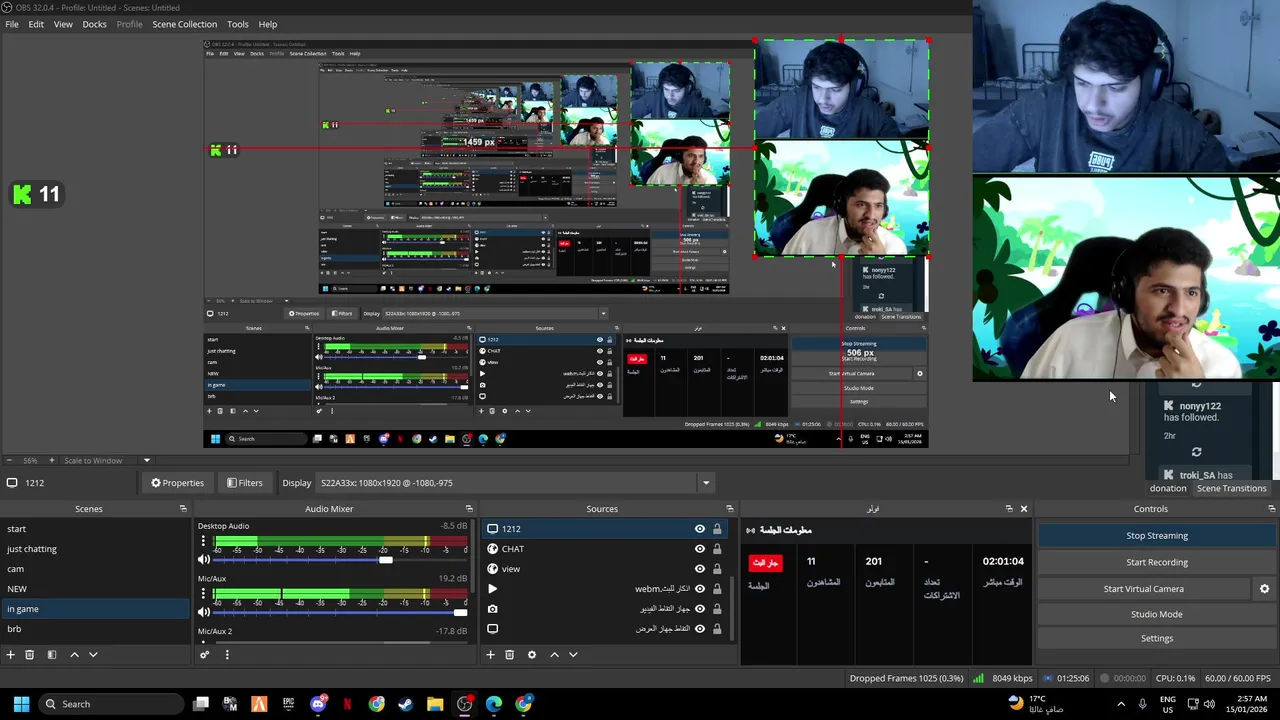Viewport: 1280px width, 720px height.
Task: Open Microsoft Edge from the taskbar
Action: 494,704
